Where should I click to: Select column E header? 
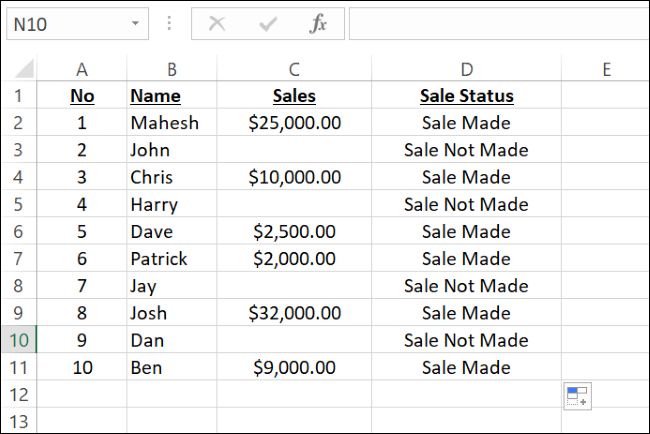click(605, 69)
